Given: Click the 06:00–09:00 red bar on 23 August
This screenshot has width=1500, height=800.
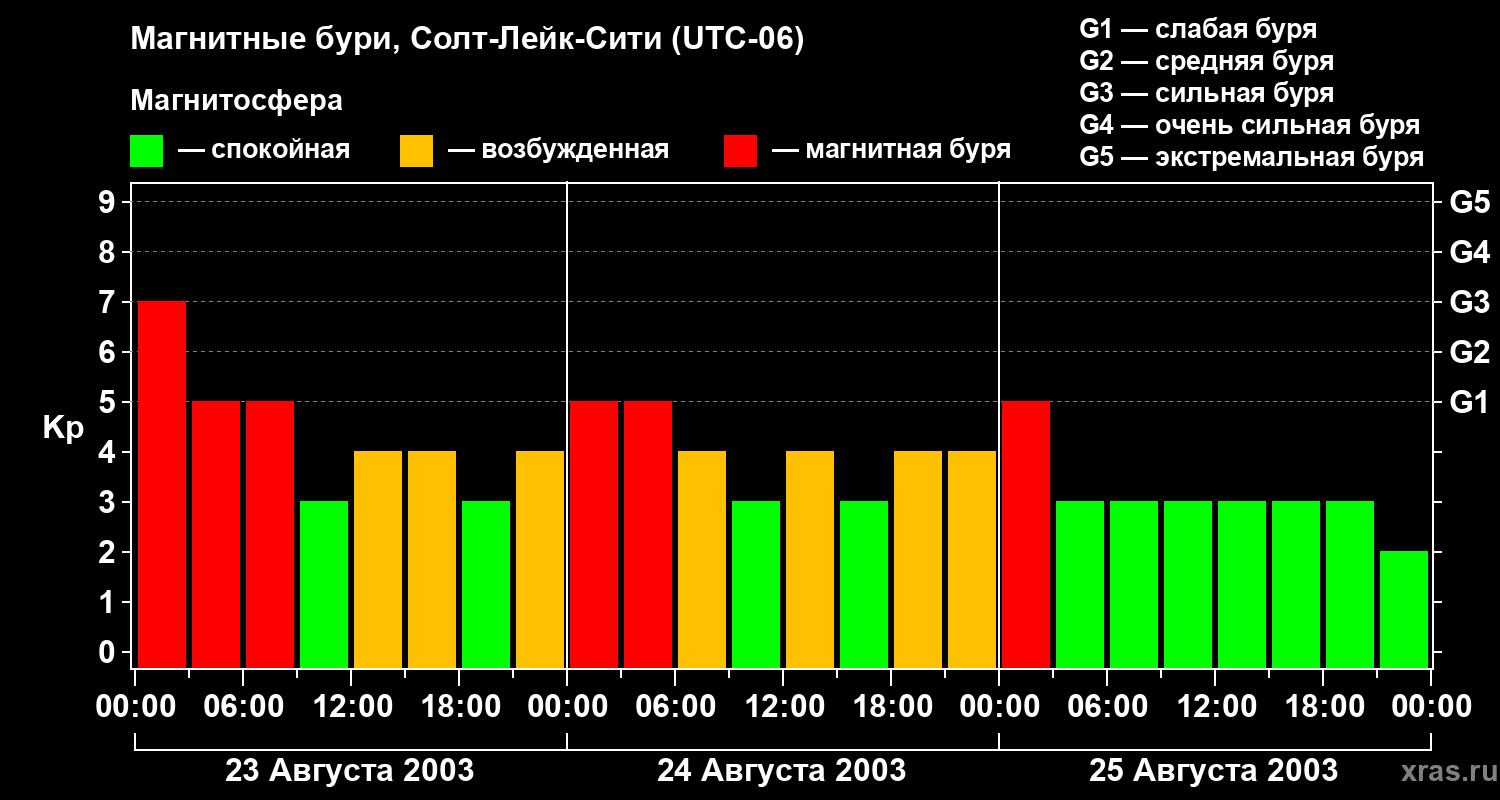Looking at the screenshot, I should [270, 534].
